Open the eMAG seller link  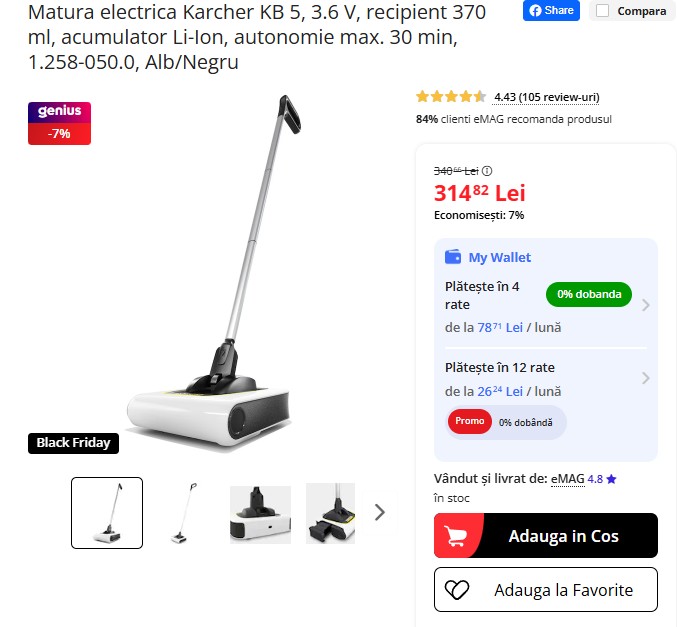[x=567, y=479]
